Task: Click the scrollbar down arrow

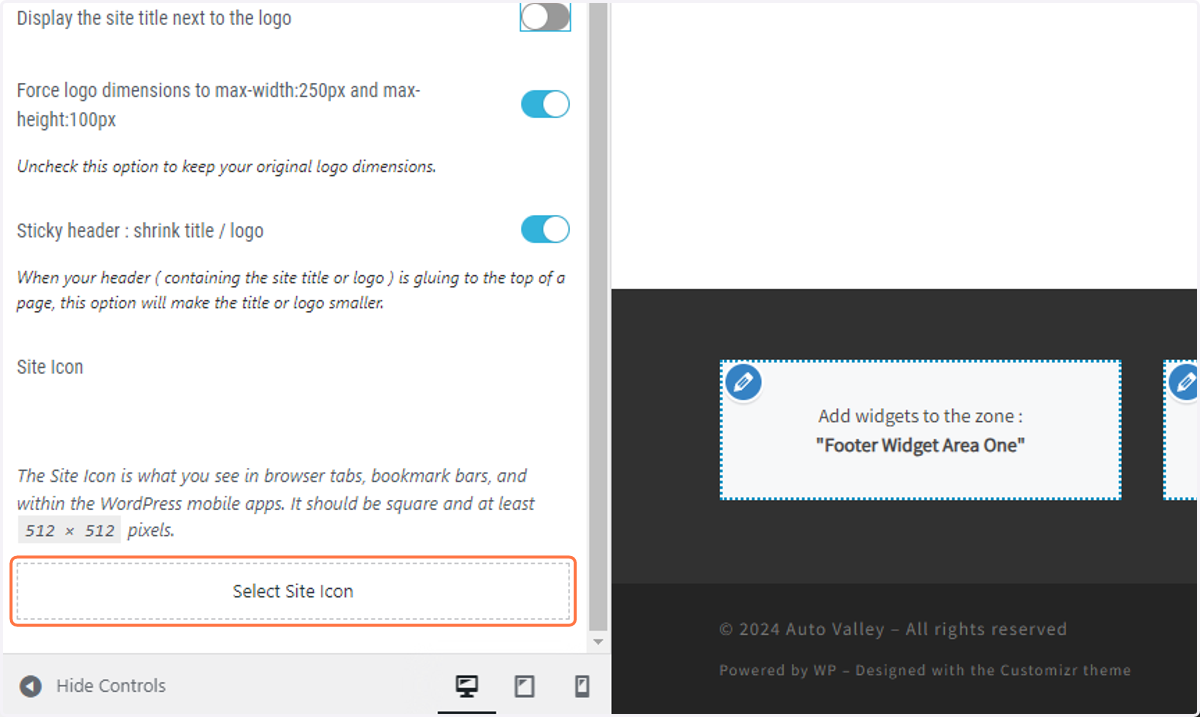Action: pyautogui.click(x=597, y=642)
